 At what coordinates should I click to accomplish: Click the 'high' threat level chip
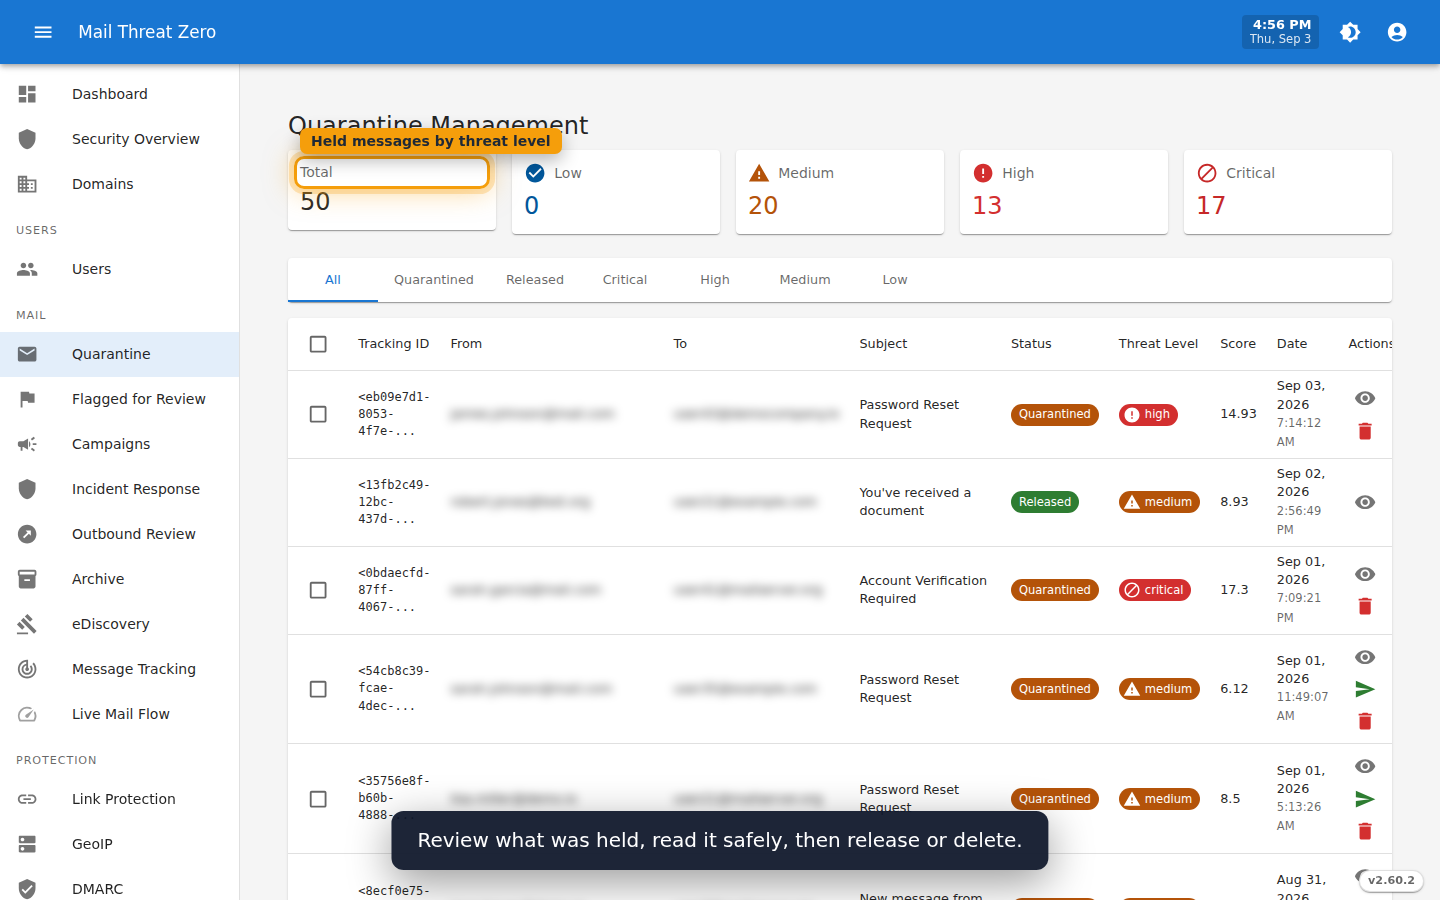[1148, 414]
